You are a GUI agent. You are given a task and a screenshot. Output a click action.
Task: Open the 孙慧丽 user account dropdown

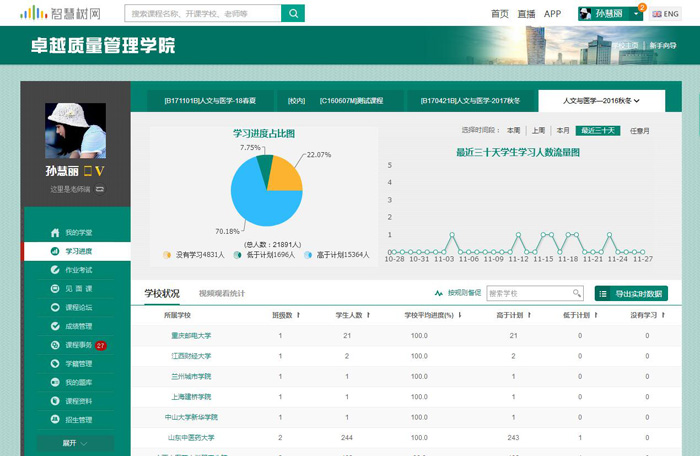(x=611, y=14)
